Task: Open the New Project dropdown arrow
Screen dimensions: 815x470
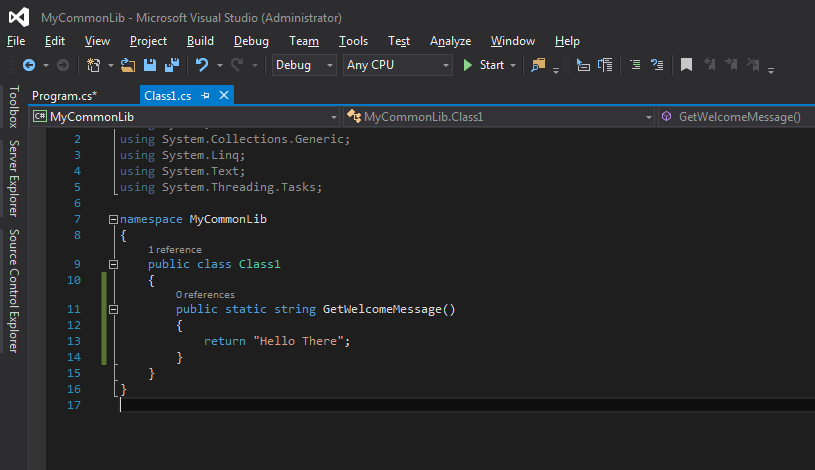Action: click(x=111, y=66)
